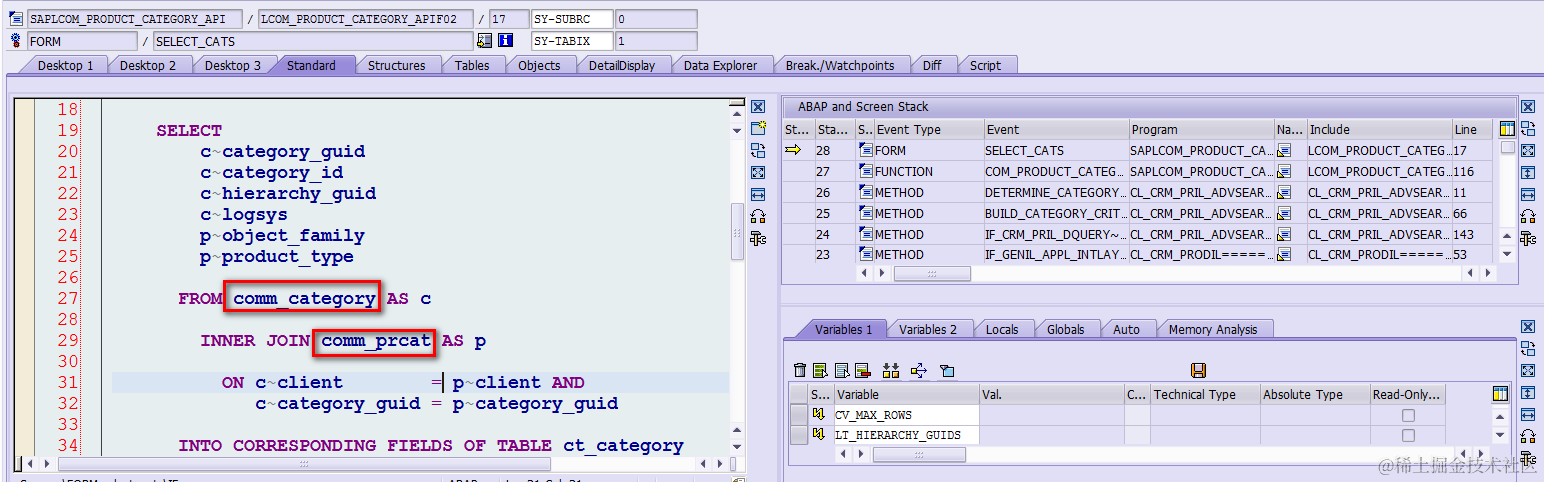Click the branching arrows icon in variables toolbar
Image resolution: width=1544 pixels, height=482 pixels.
click(919, 371)
